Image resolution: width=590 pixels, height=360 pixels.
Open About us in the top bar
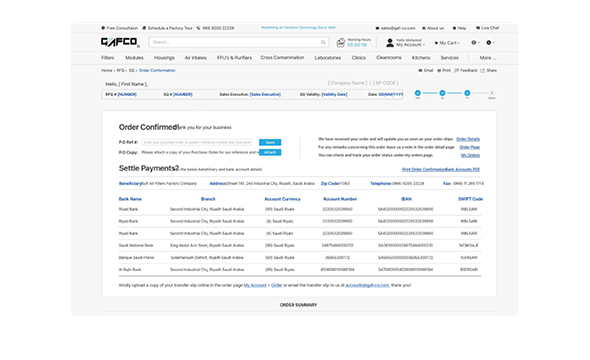click(x=433, y=28)
